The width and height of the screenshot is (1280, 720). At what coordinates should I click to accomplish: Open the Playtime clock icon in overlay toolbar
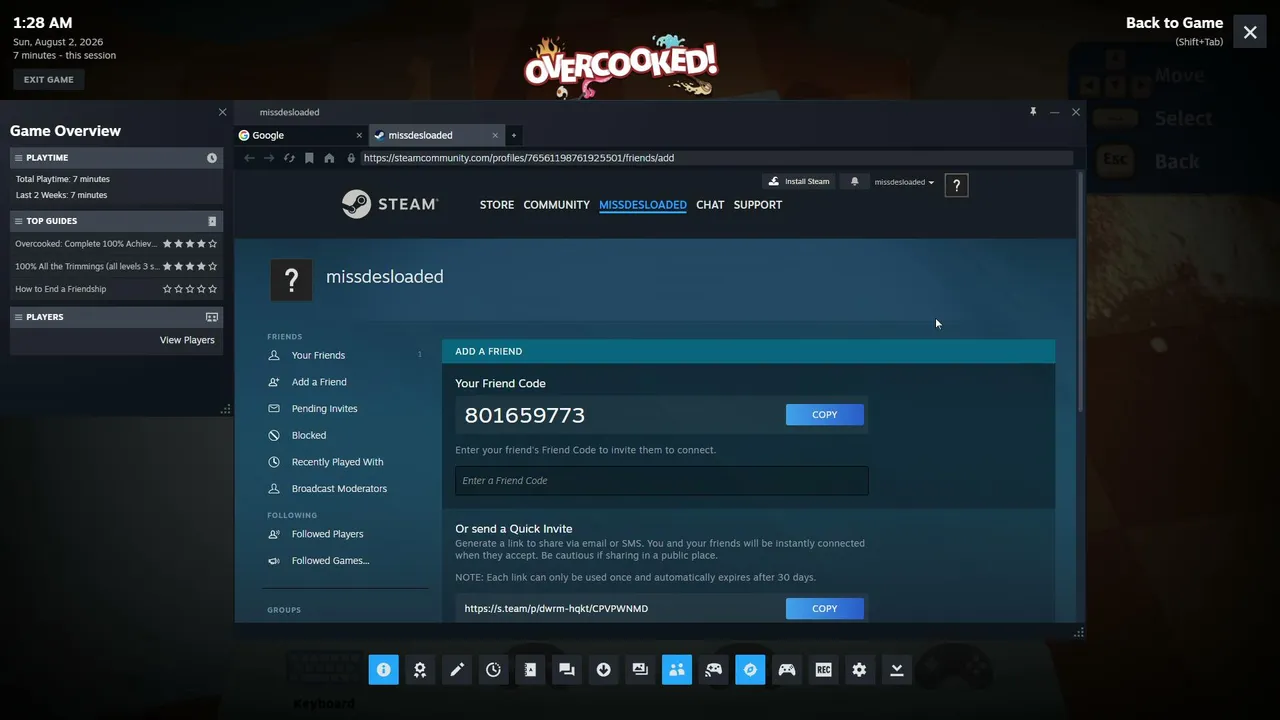tap(493, 670)
